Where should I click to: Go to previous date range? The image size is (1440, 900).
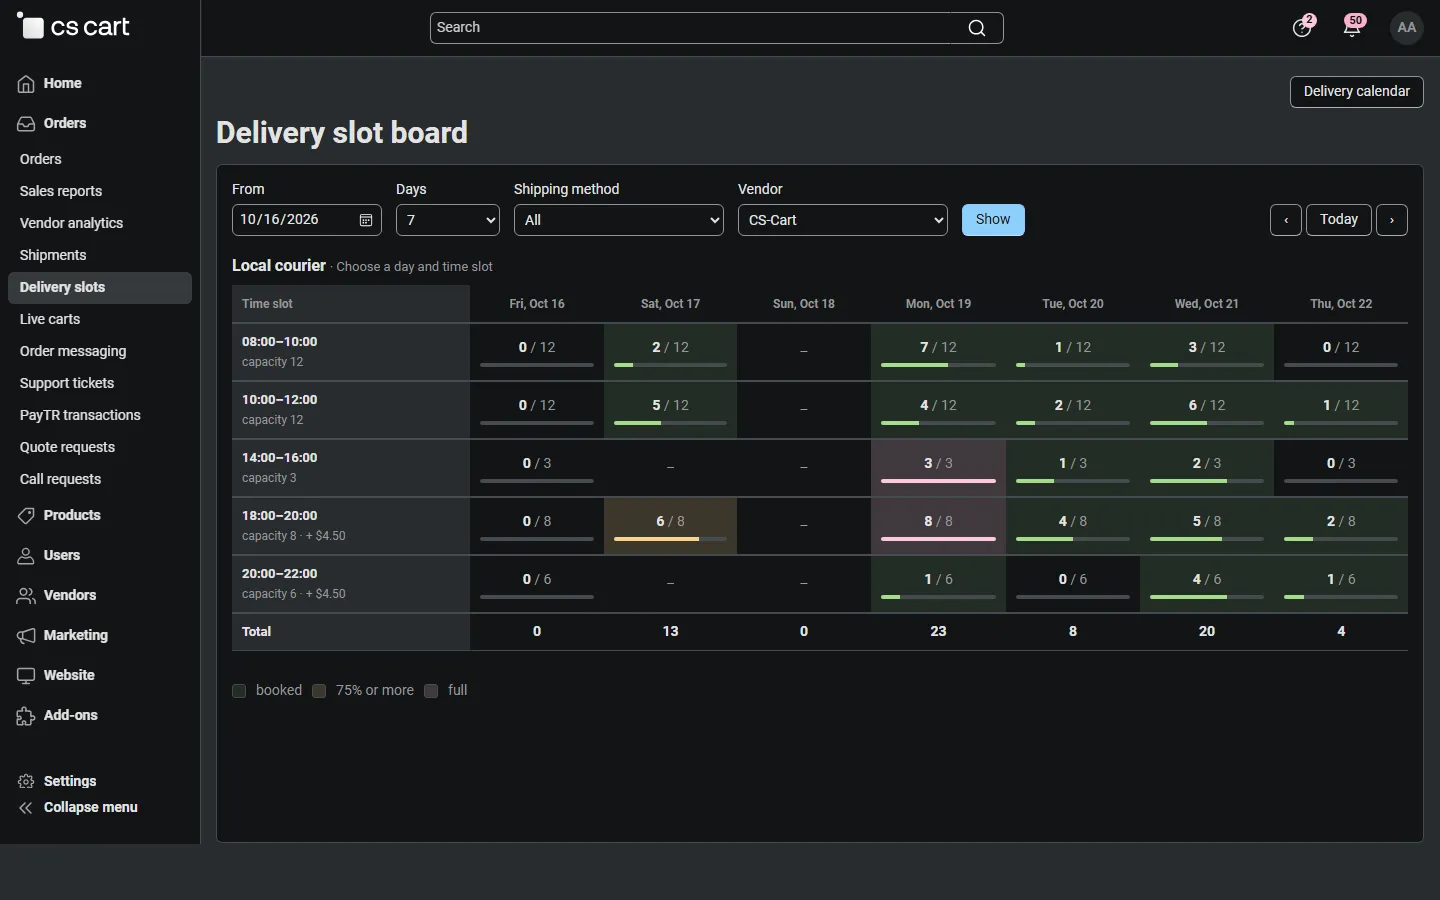[1286, 220]
